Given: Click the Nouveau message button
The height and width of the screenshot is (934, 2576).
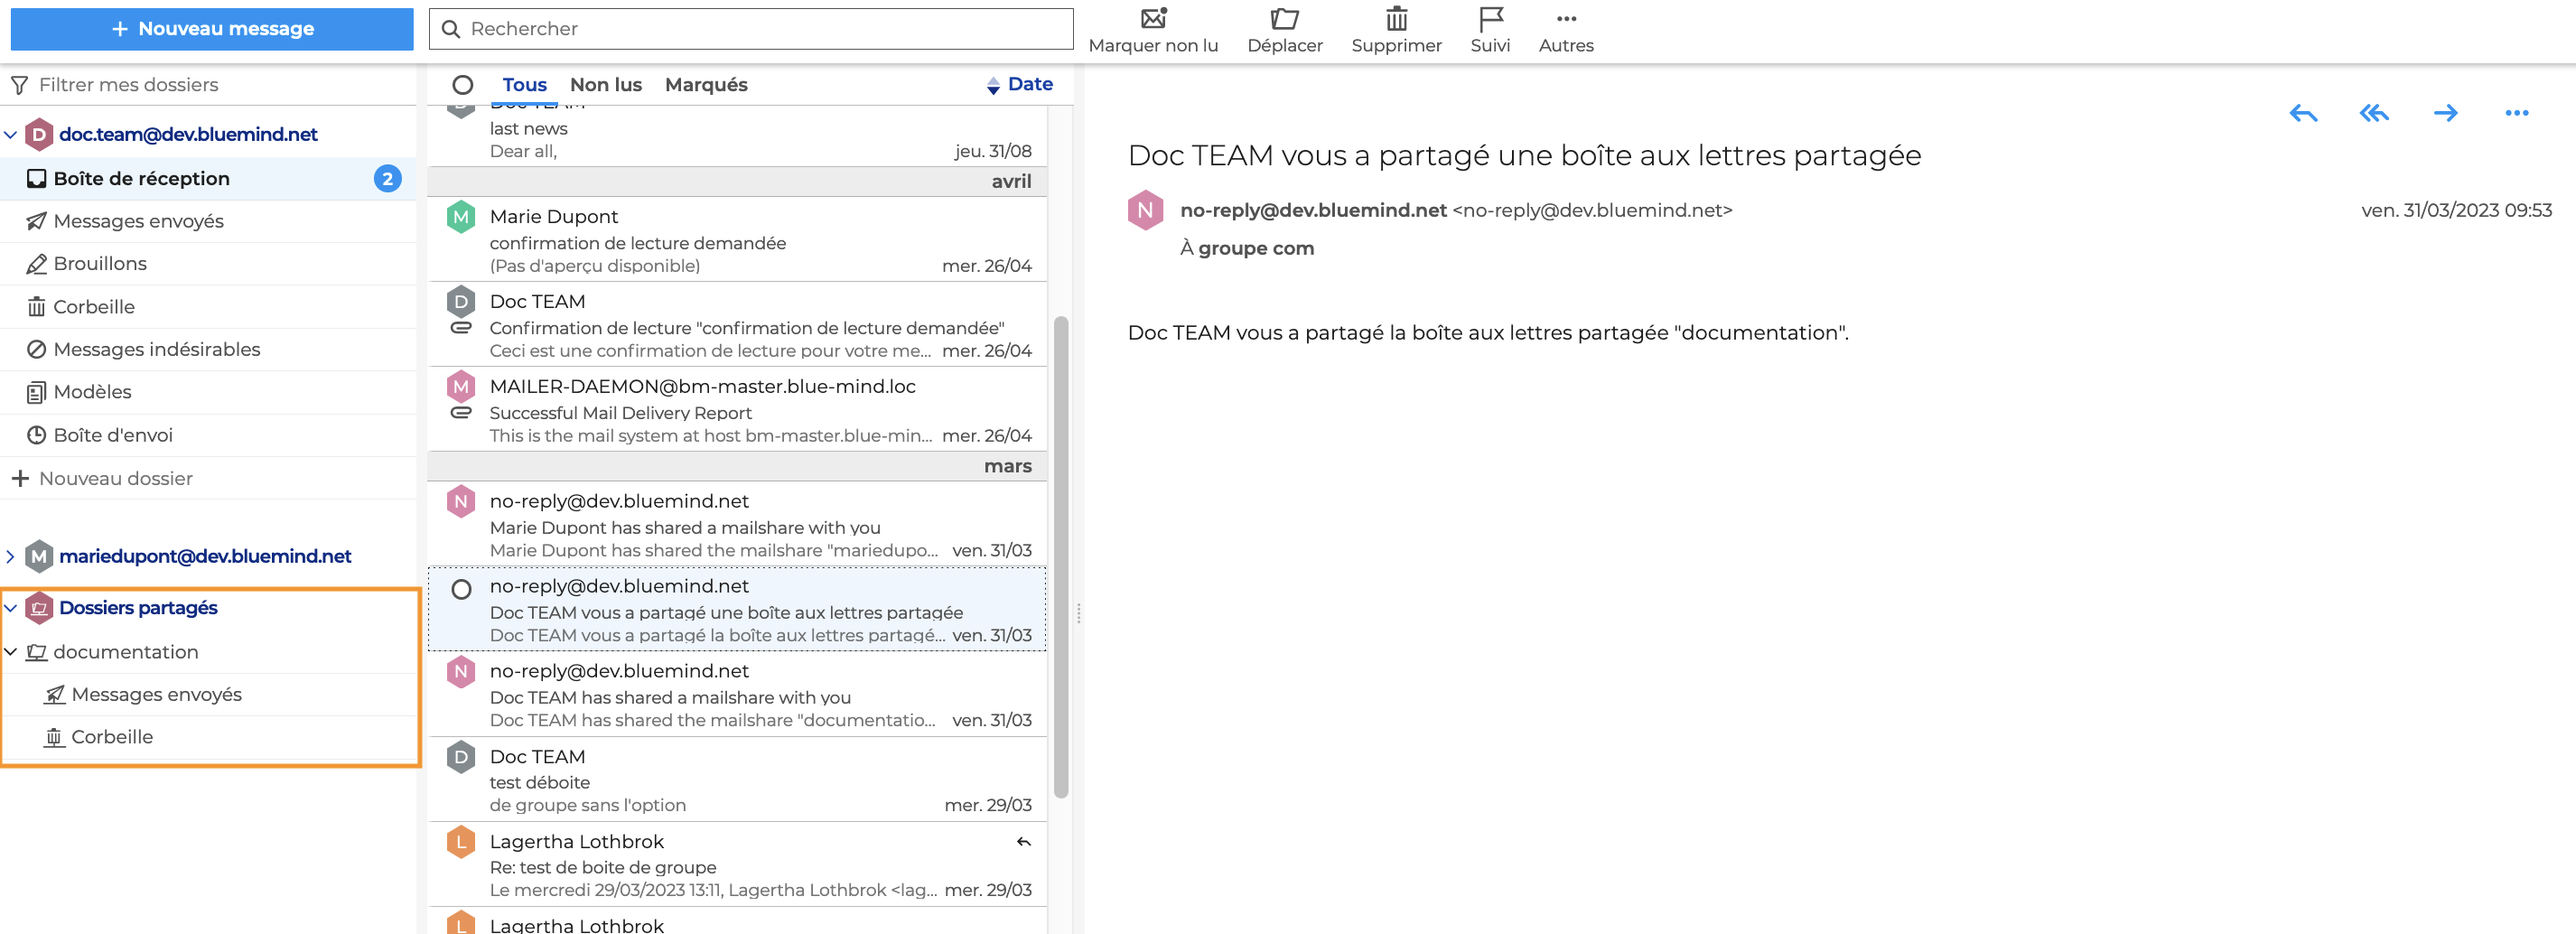Looking at the screenshot, I should (x=212, y=29).
